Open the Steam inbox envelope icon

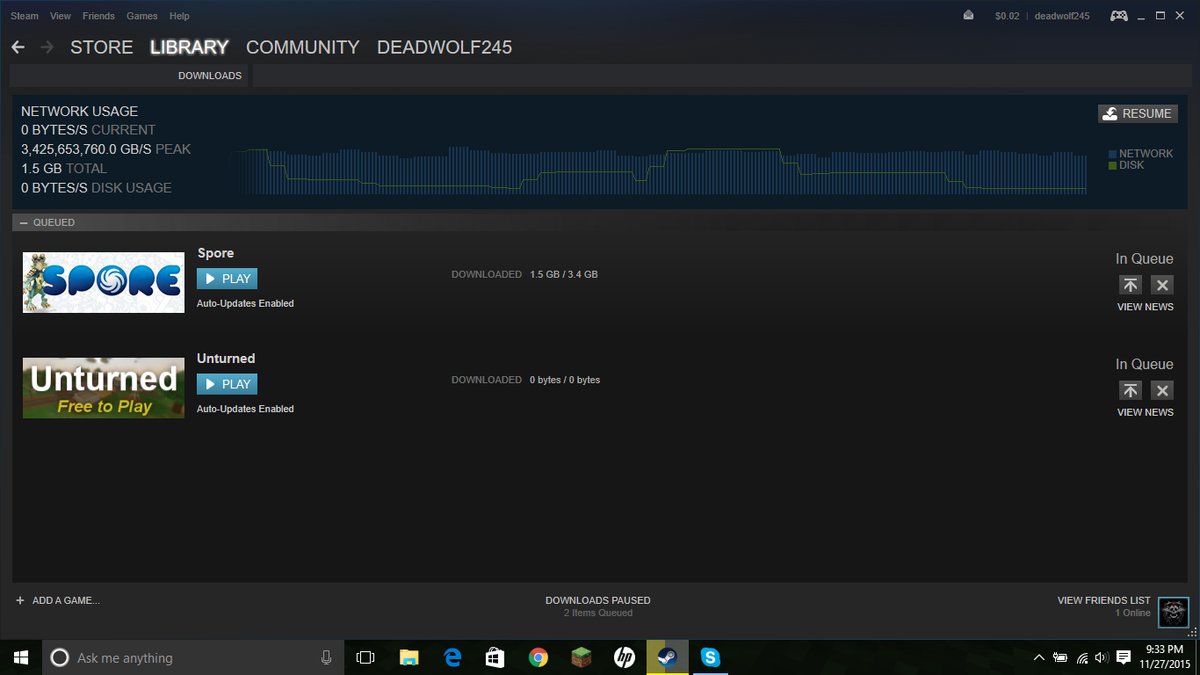click(968, 15)
